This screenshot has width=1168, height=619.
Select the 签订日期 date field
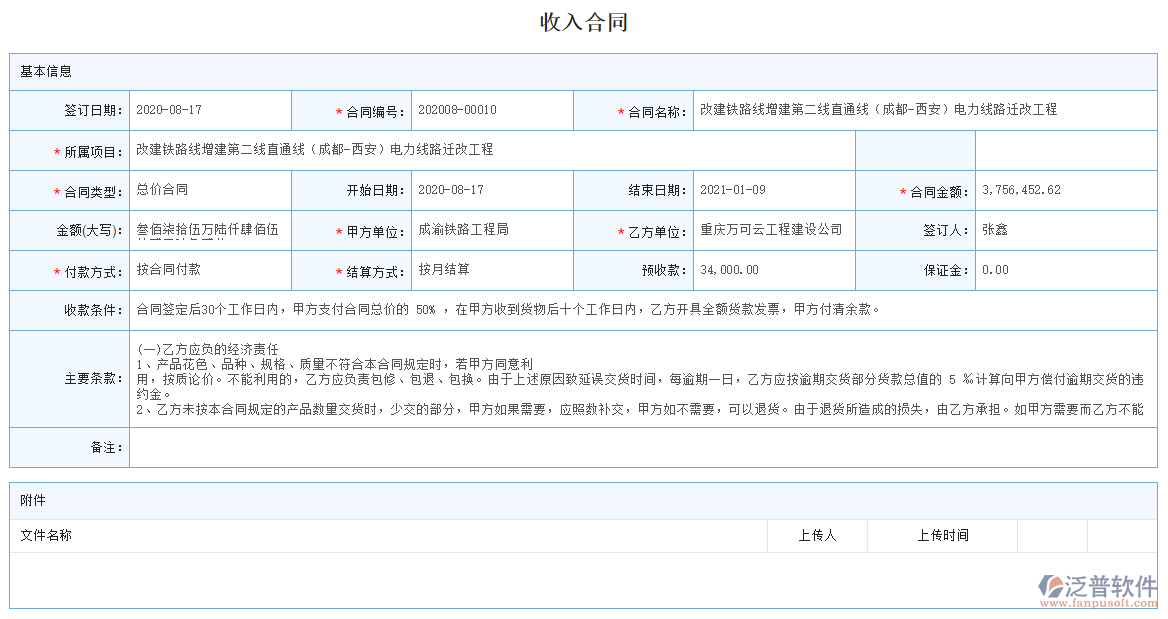pyautogui.click(x=210, y=110)
